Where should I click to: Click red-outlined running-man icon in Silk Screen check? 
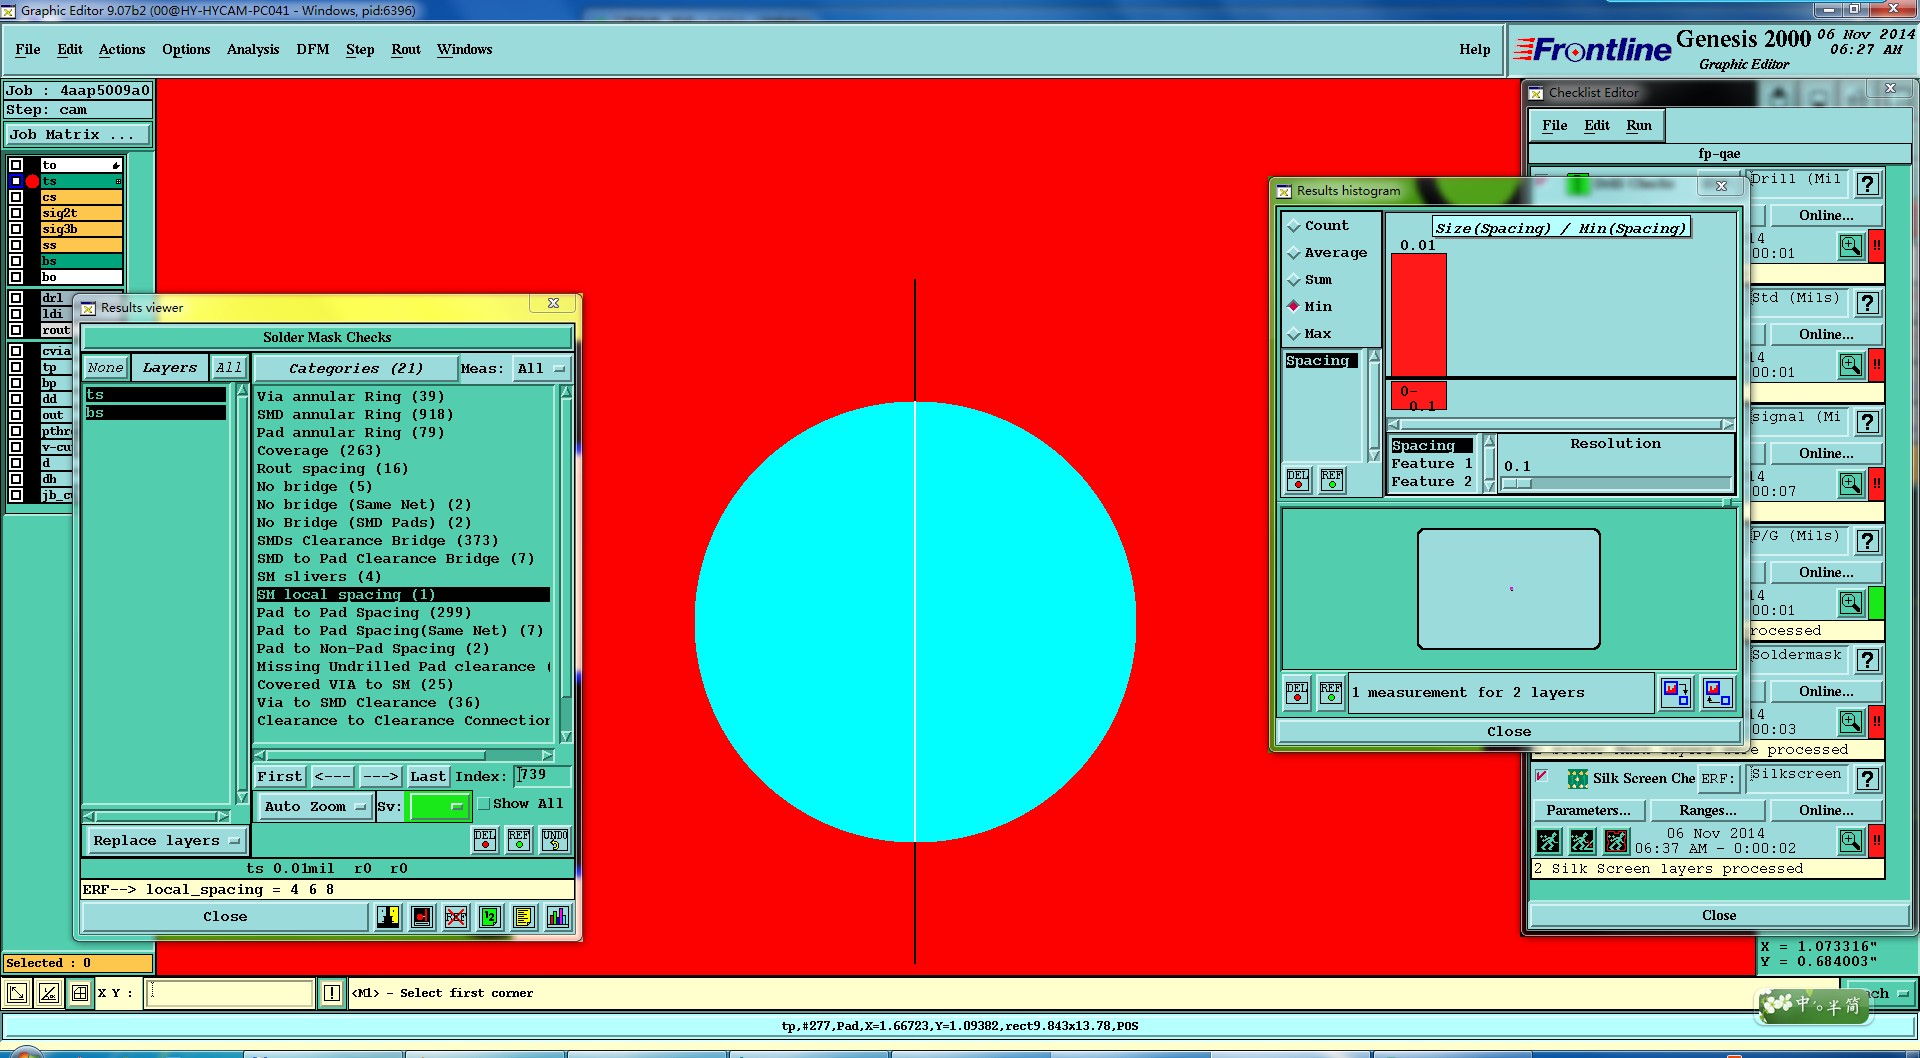(x=1616, y=841)
